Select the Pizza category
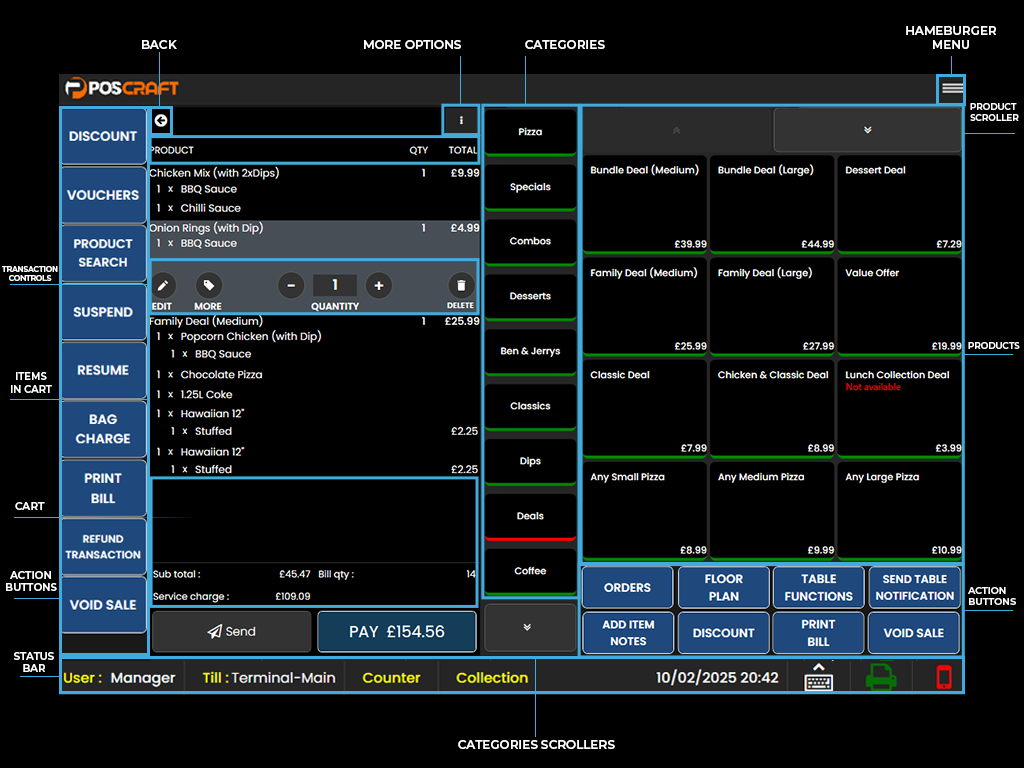The image size is (1024, 768). coord(530,132)
